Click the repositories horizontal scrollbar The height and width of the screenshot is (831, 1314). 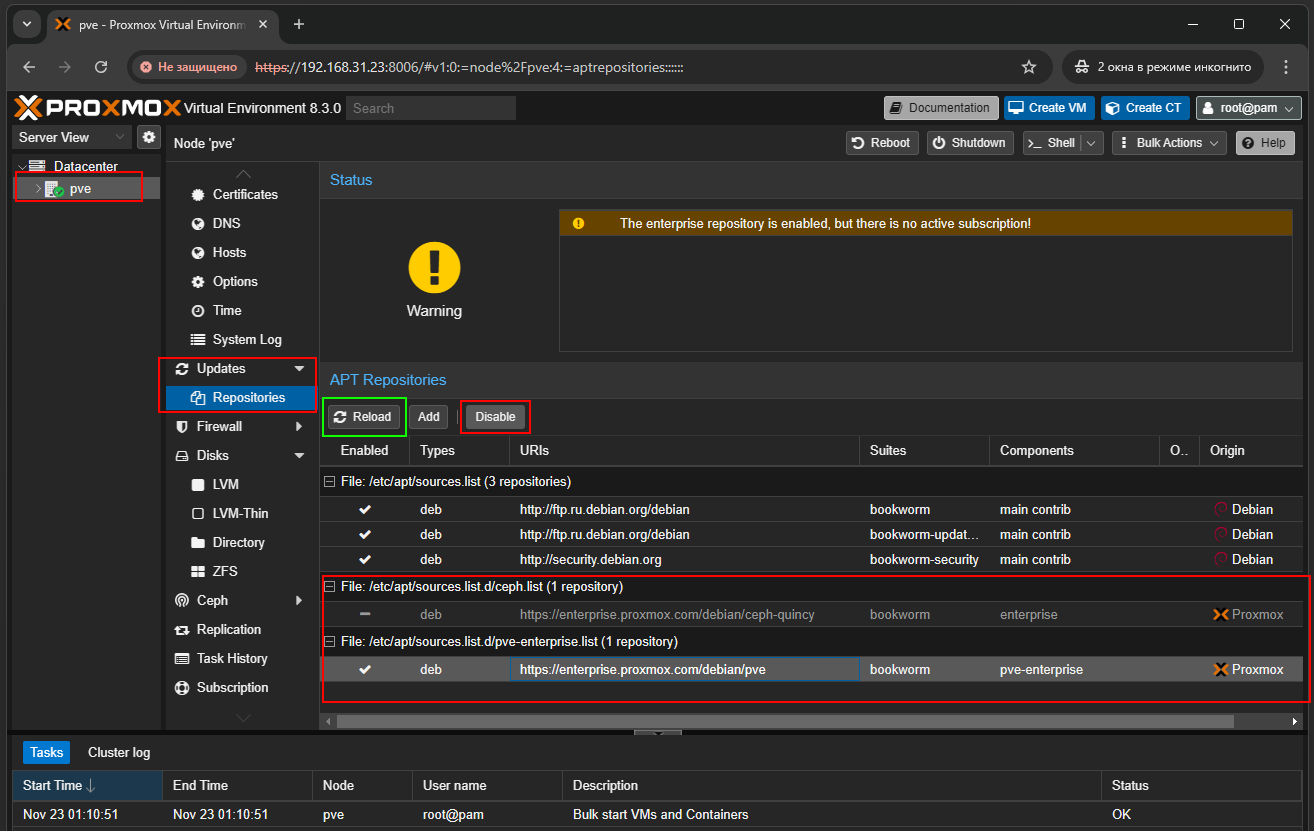[785, 721]
